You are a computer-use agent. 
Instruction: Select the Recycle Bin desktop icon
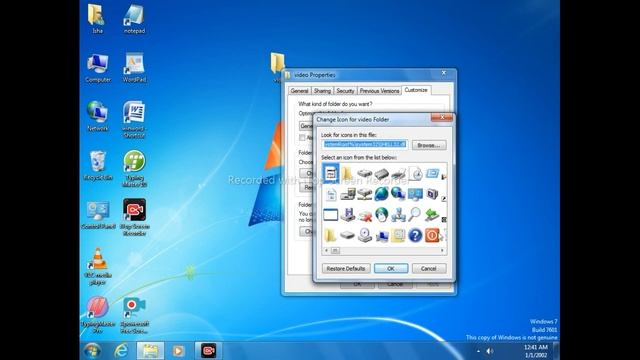point(98,166)
